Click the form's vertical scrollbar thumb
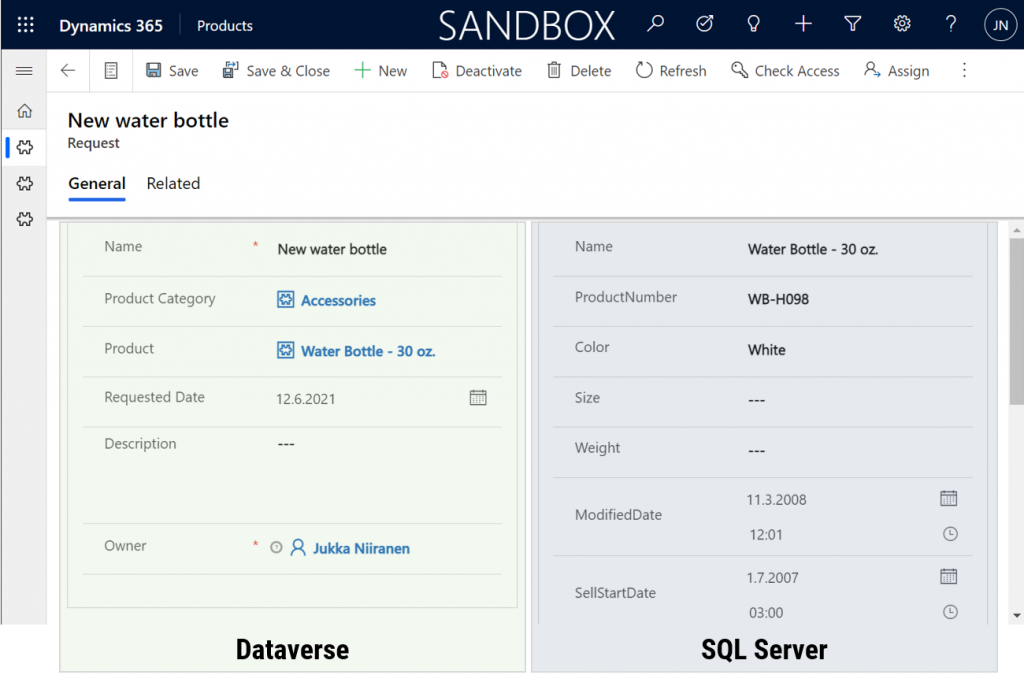This screenshot has height=675, width=1024. point(1016,321)
